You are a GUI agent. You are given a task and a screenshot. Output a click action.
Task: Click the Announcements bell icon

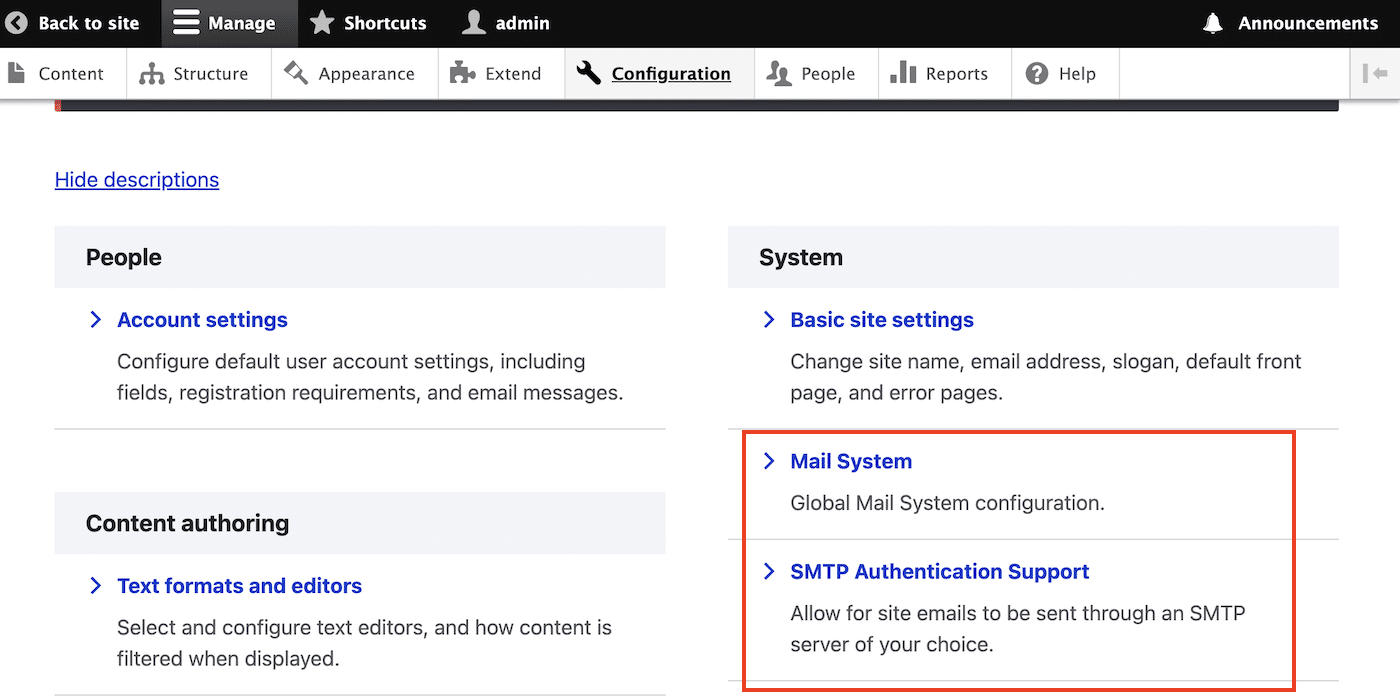1212,22
